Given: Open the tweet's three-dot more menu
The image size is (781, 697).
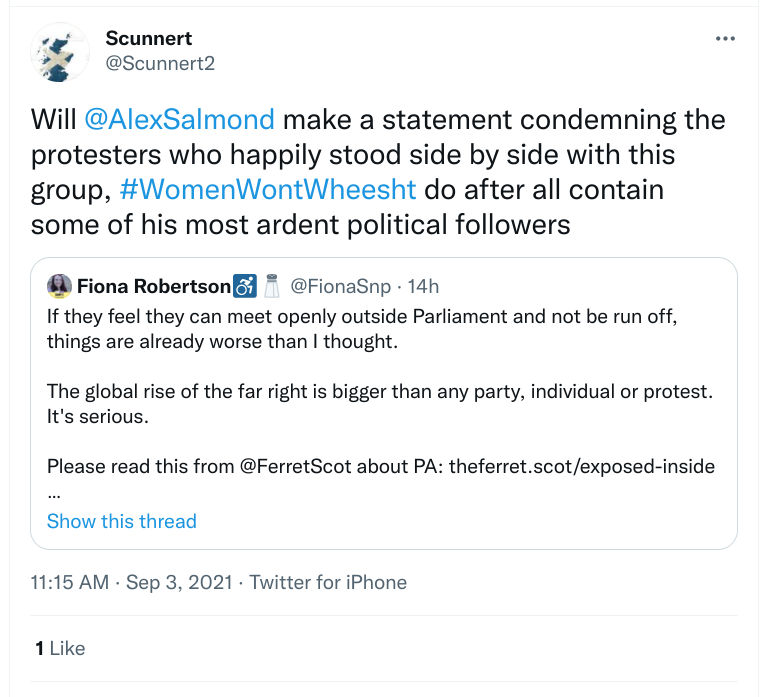Looking at the screenshot, I should (x=725, y=39).
